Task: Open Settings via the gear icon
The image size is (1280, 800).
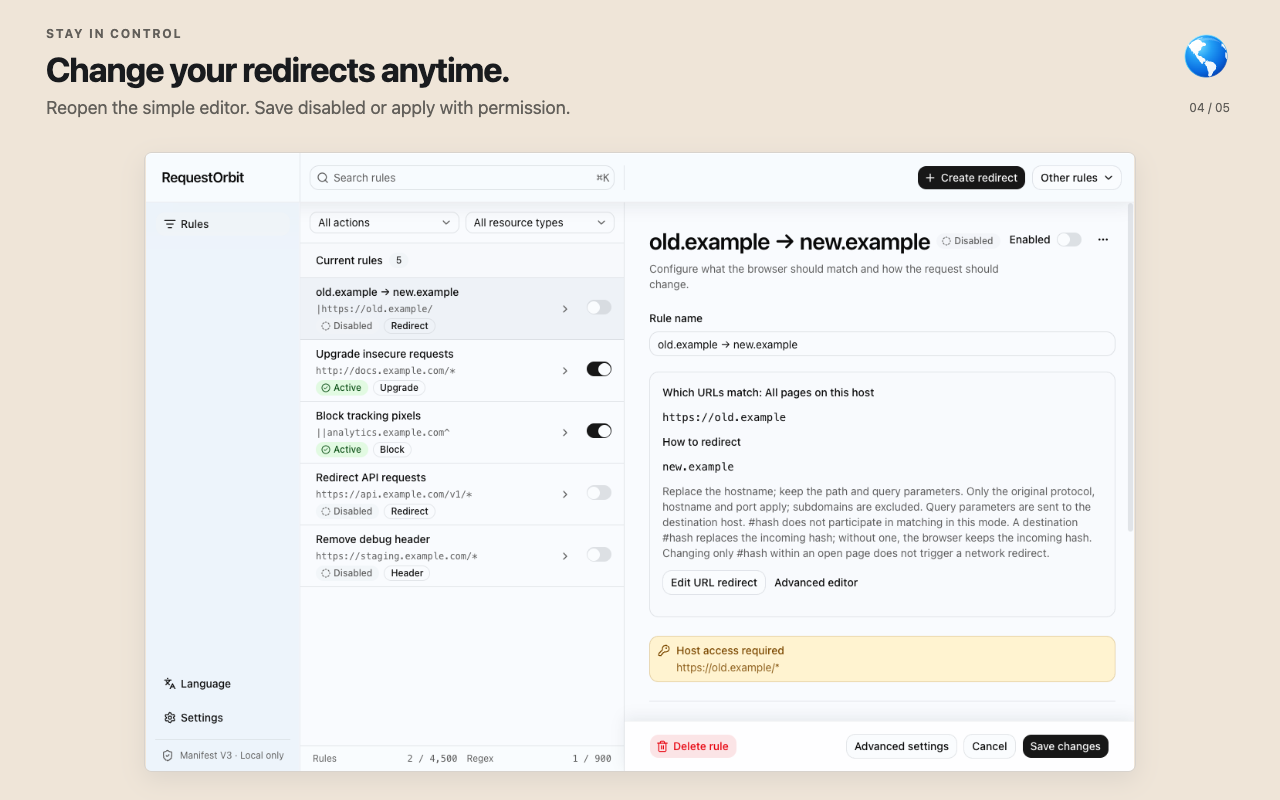Action: coord(170,718)
